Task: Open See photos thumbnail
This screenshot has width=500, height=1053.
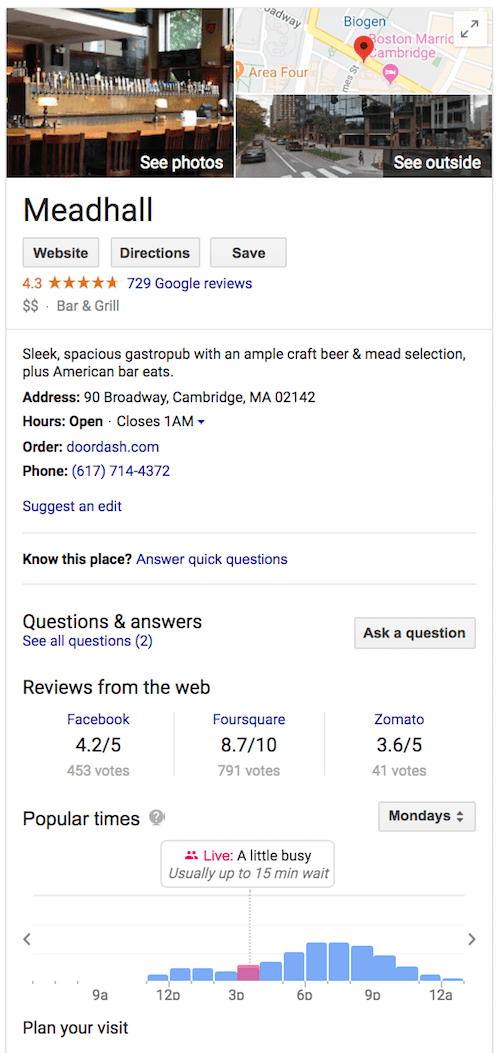Action: tap(120, 93)
